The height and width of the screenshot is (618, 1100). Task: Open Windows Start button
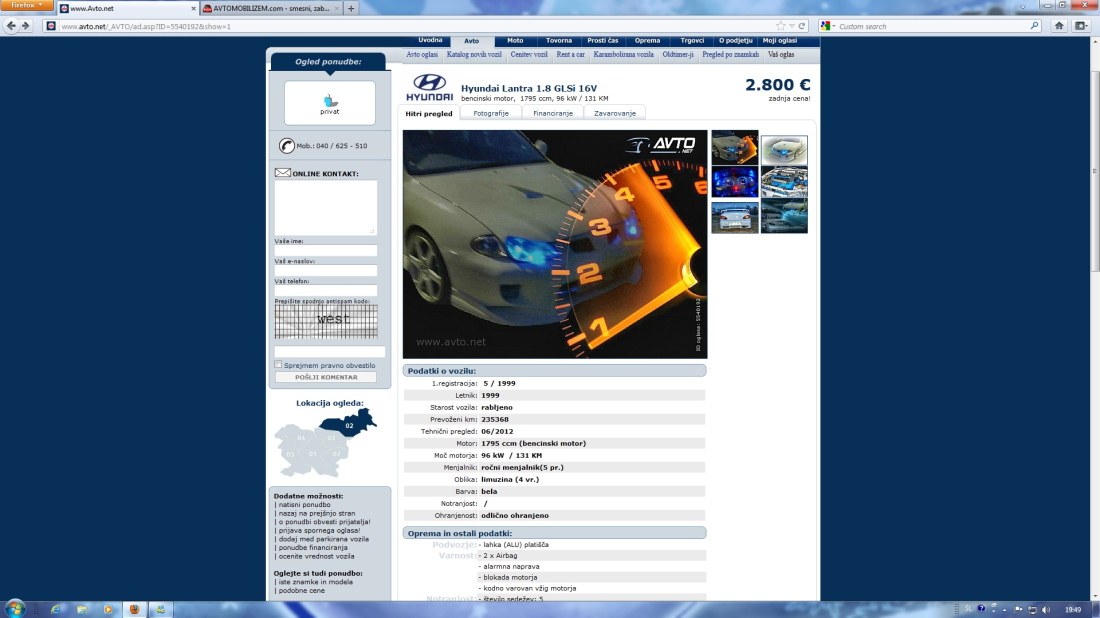point(15,608)
